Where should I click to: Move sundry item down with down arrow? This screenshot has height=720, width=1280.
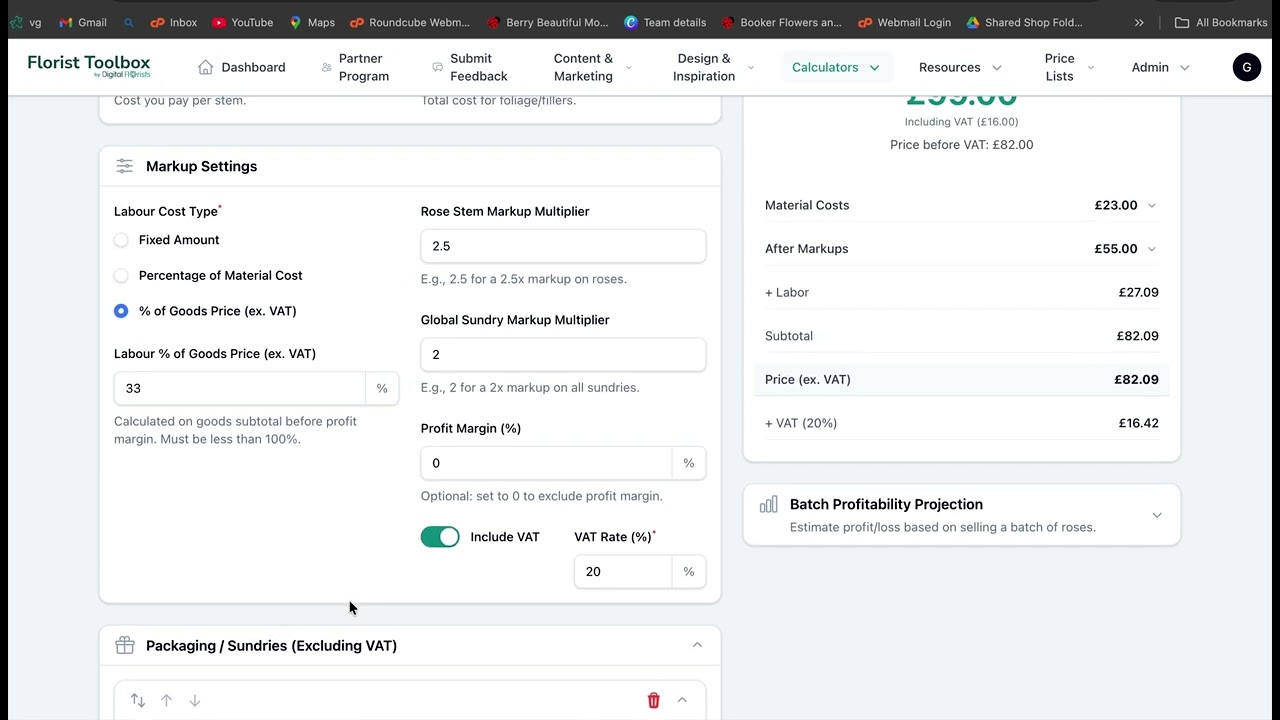click(x=195, y=701)
